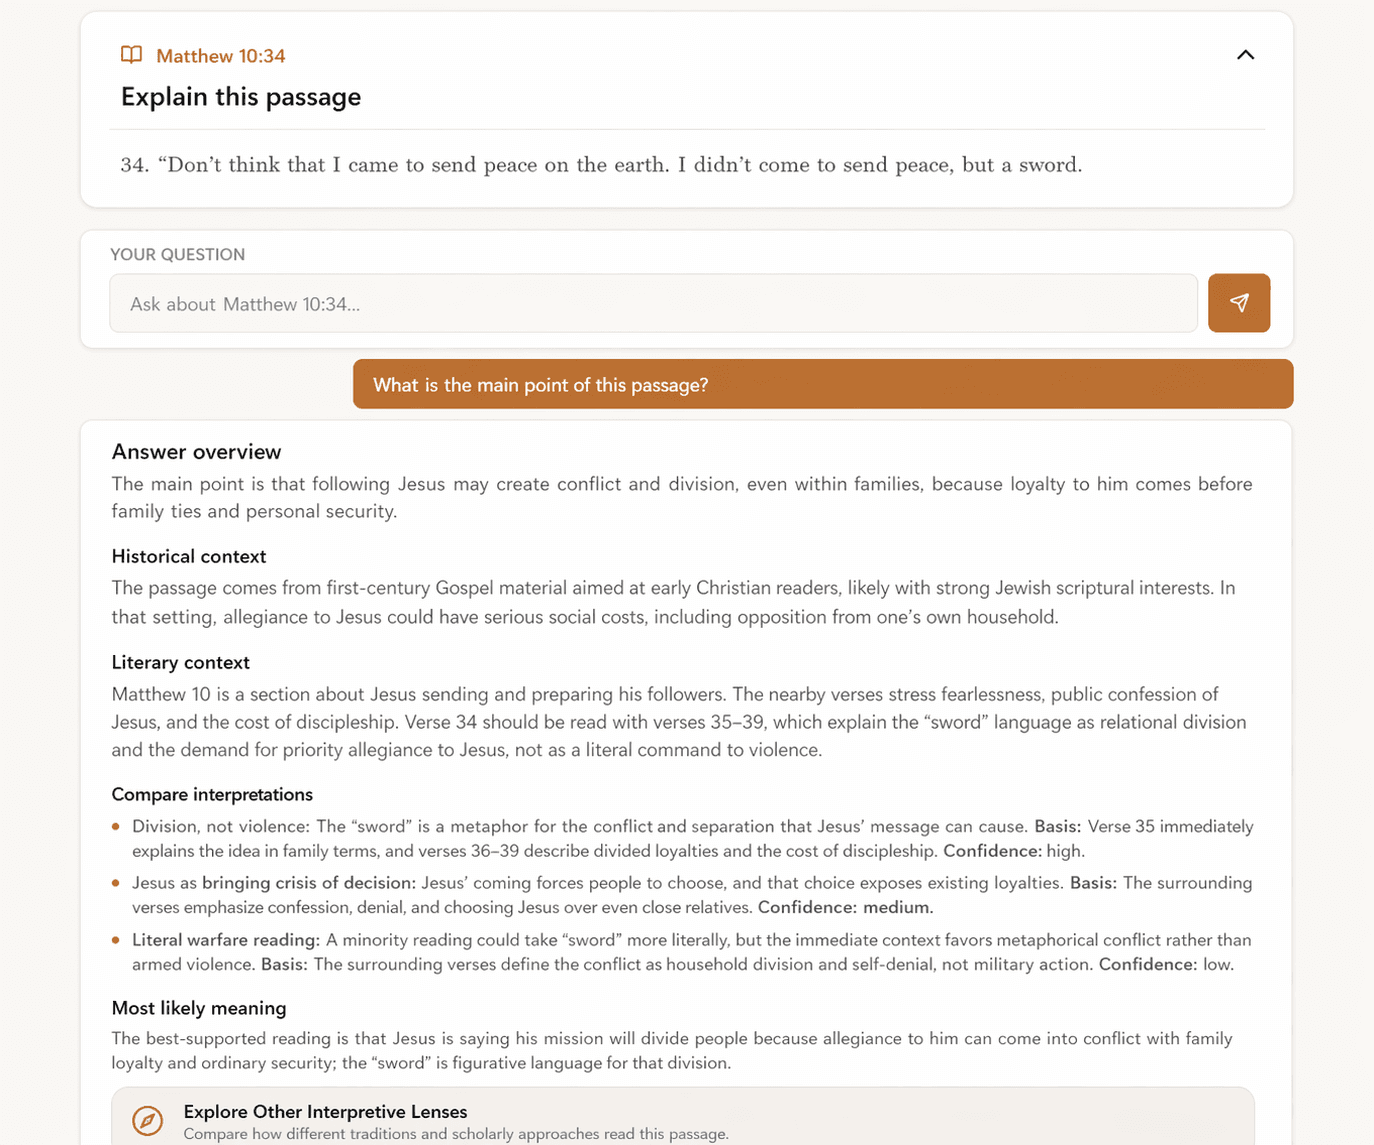
Task: Click the compass icon for interpretive lenses
Action: [x=148, y=1120]
